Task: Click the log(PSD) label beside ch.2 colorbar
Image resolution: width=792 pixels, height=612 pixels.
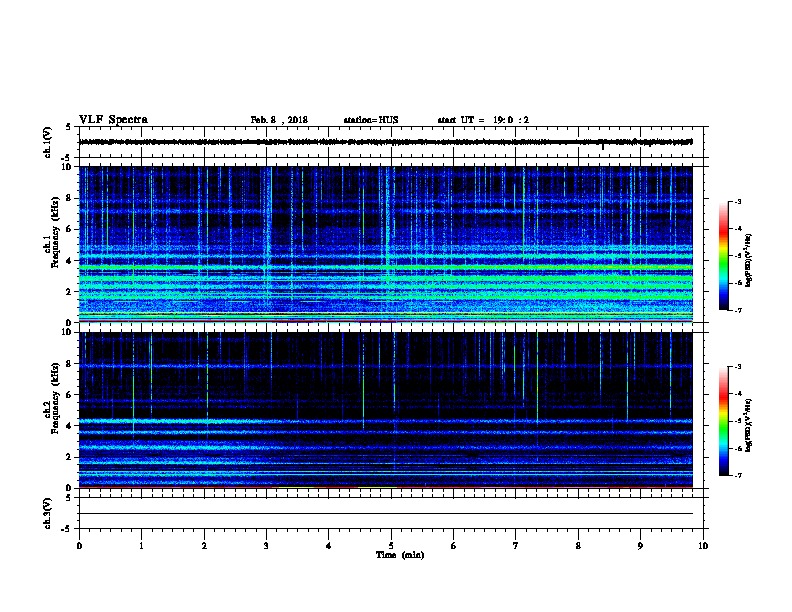Action: click(x=749, y=425)
